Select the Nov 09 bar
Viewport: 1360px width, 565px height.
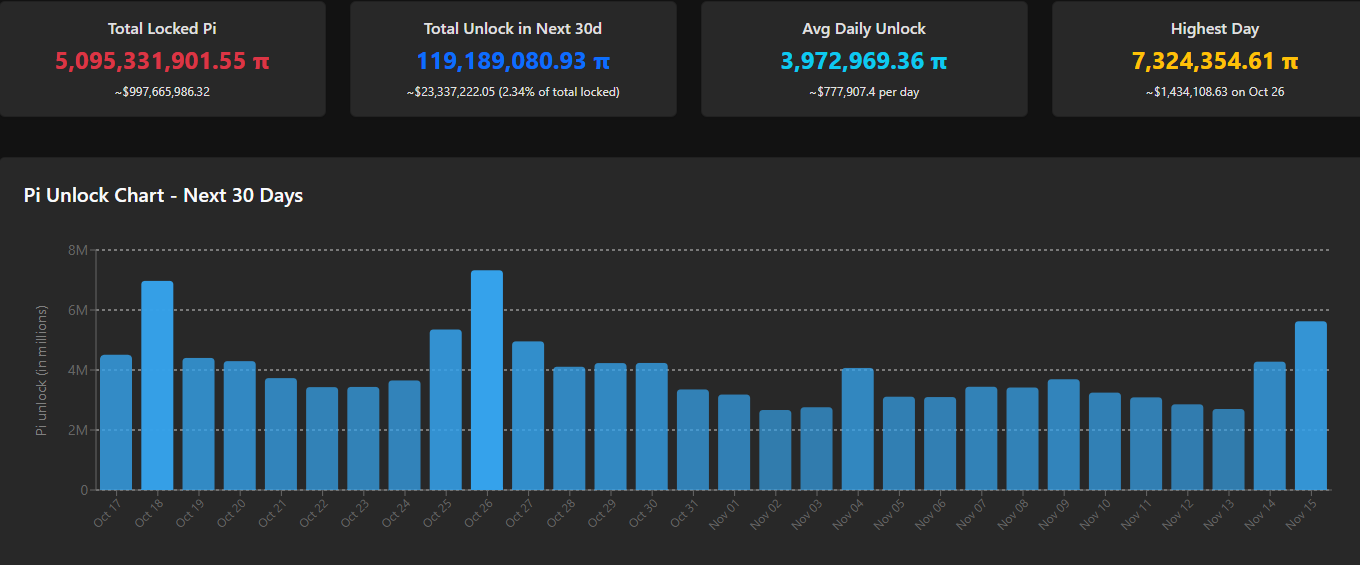(1064, 434)
